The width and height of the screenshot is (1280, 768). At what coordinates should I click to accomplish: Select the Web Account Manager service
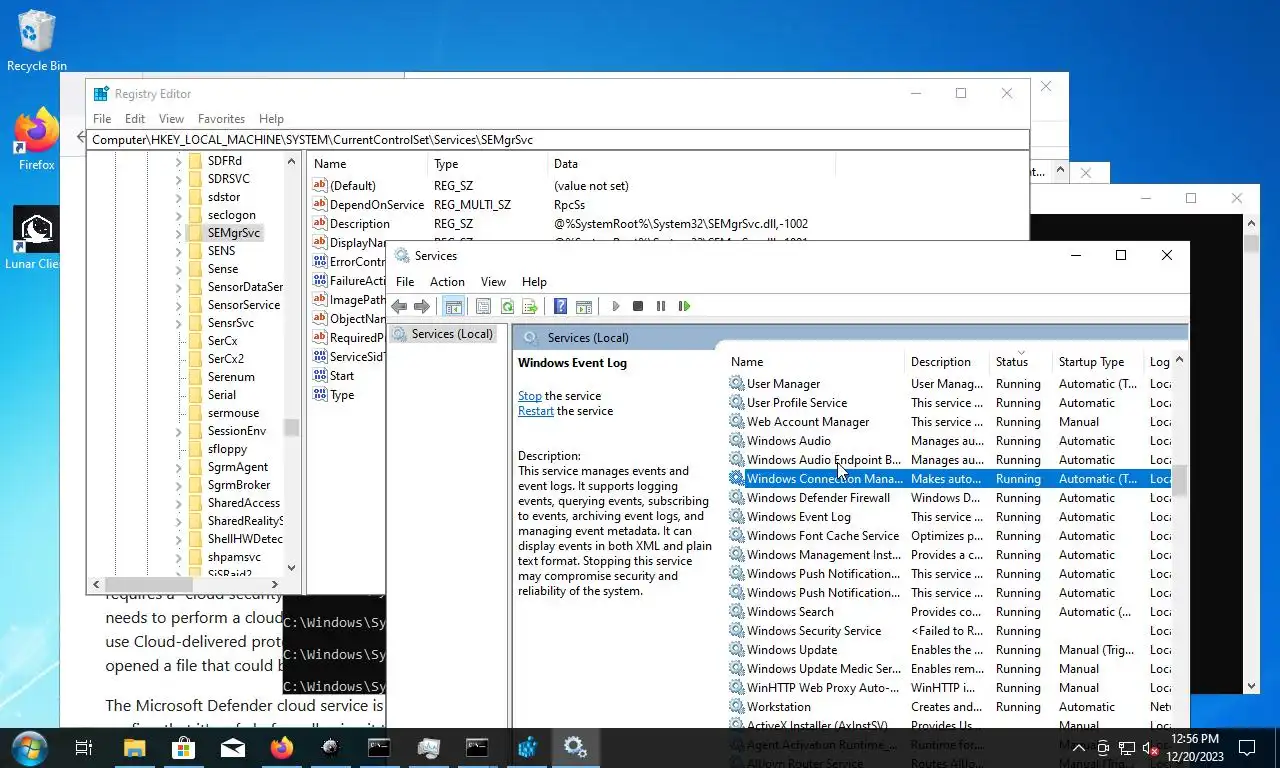[949, 422]
